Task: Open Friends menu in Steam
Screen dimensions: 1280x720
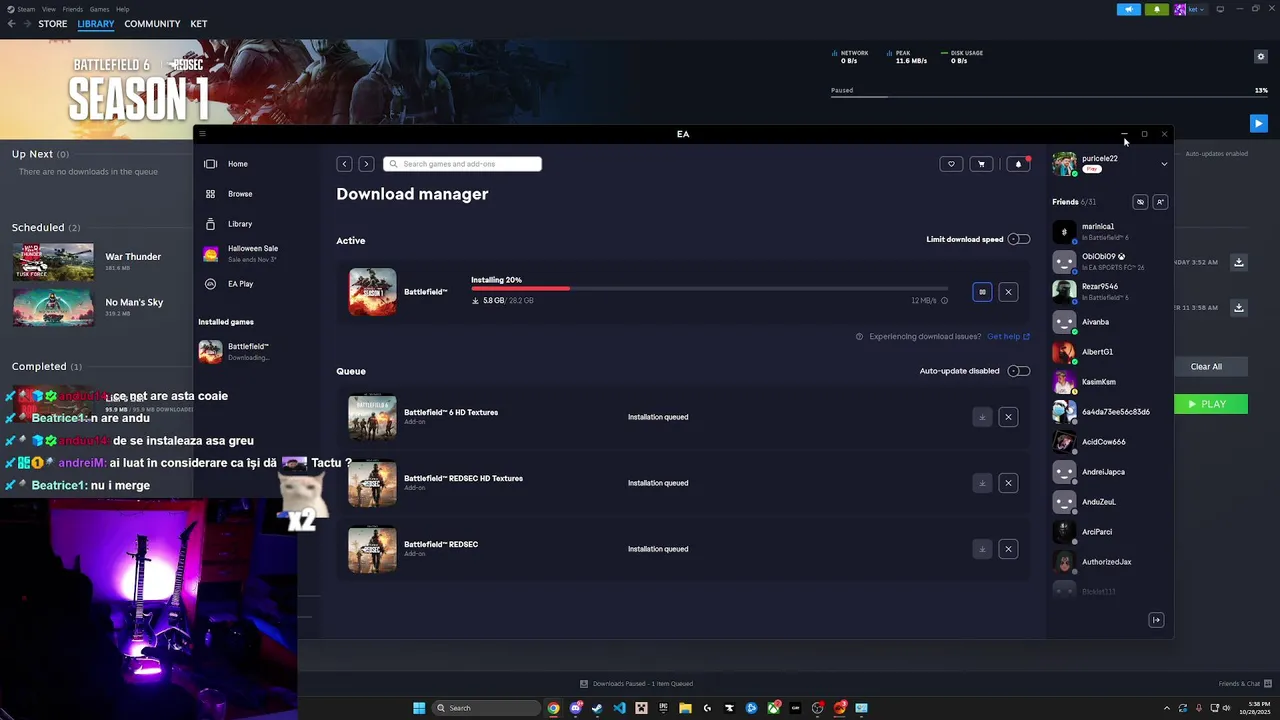Action: coord(73,9)
